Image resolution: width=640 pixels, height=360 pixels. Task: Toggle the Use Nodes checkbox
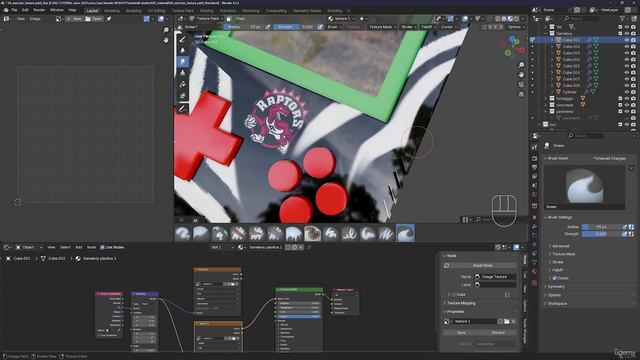pos(102,247)
